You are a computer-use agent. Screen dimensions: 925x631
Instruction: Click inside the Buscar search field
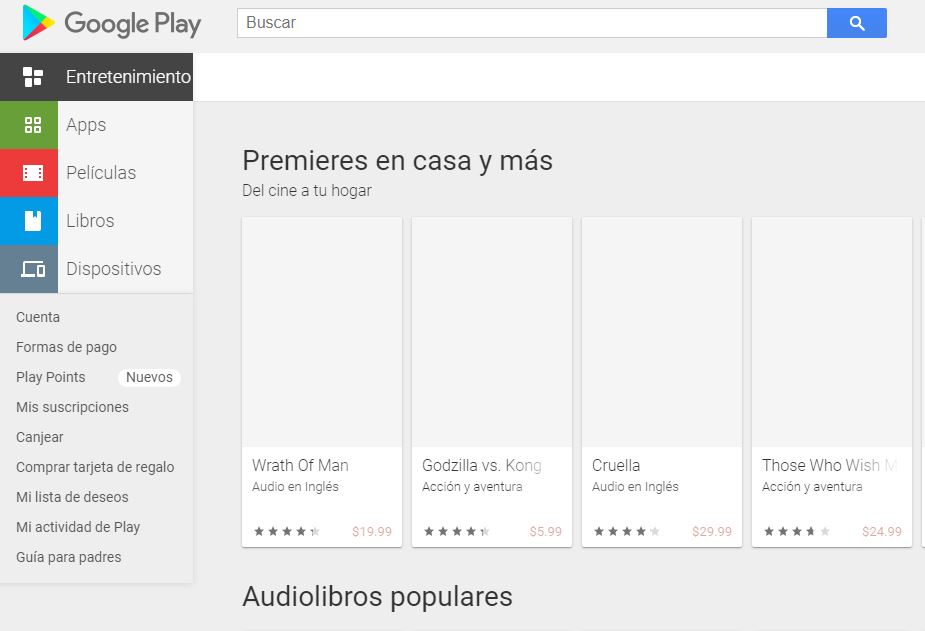click(531, 23)
